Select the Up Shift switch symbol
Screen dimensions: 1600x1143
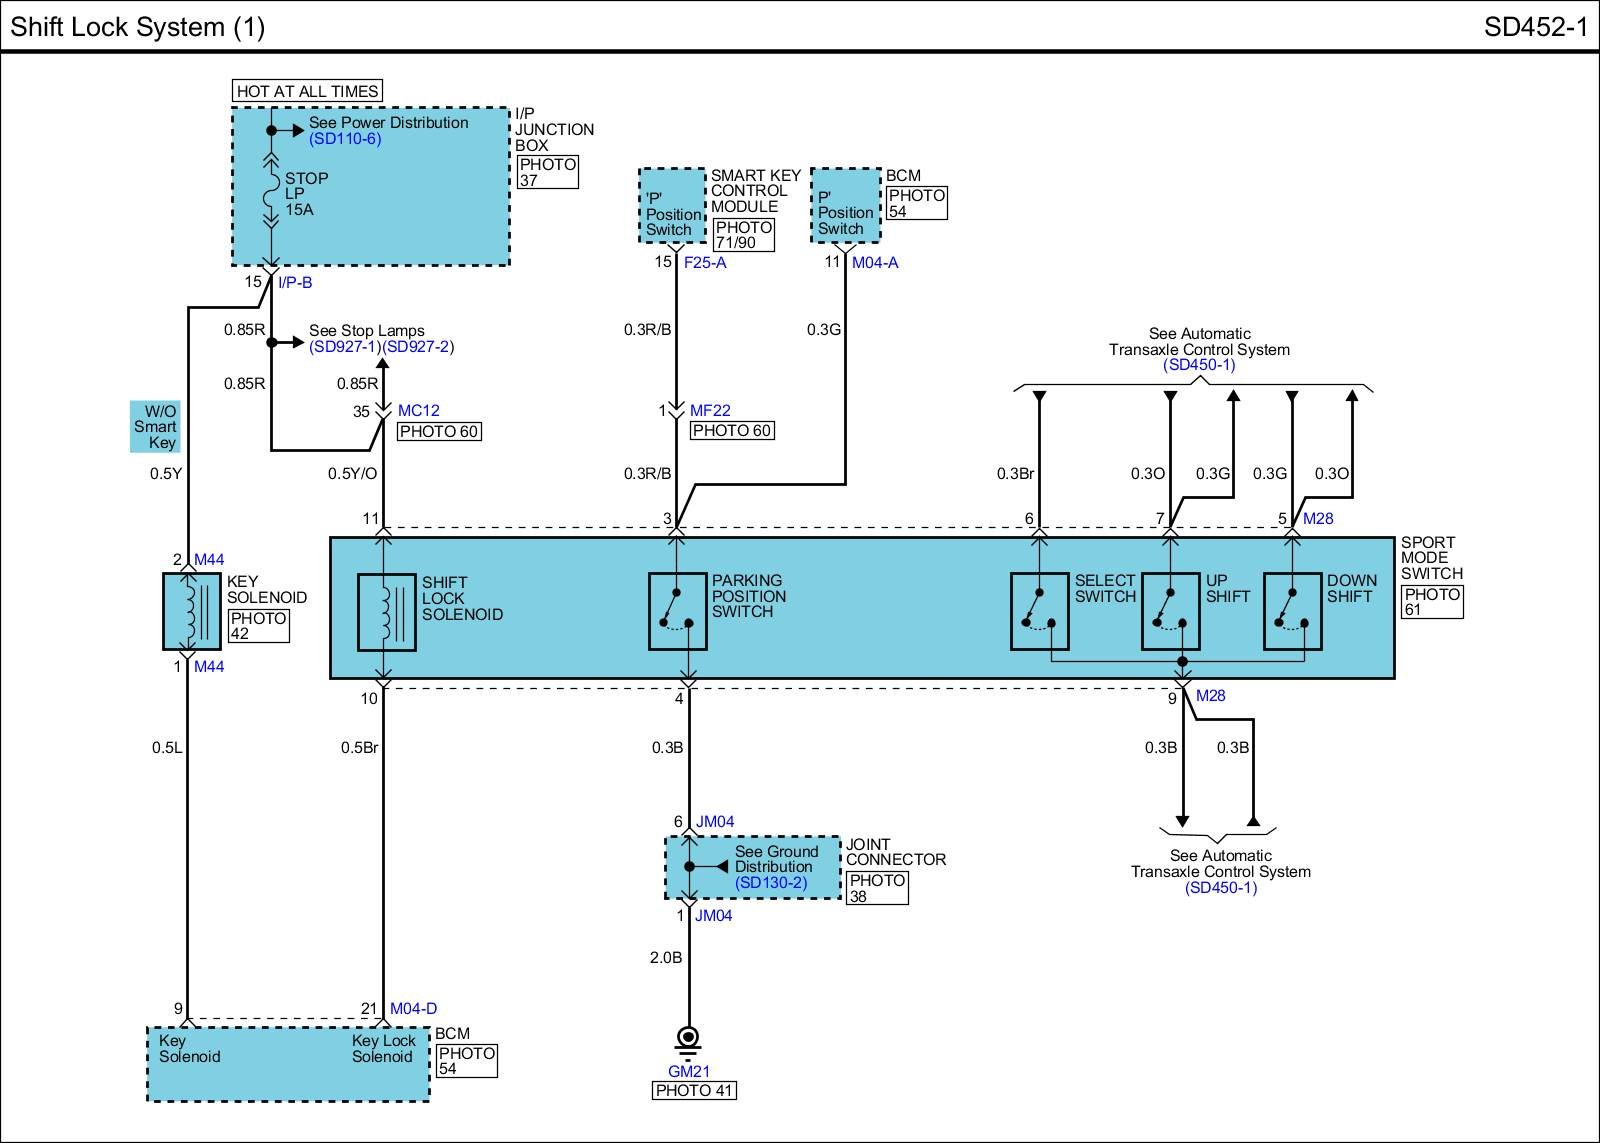tap(1170, 611)
